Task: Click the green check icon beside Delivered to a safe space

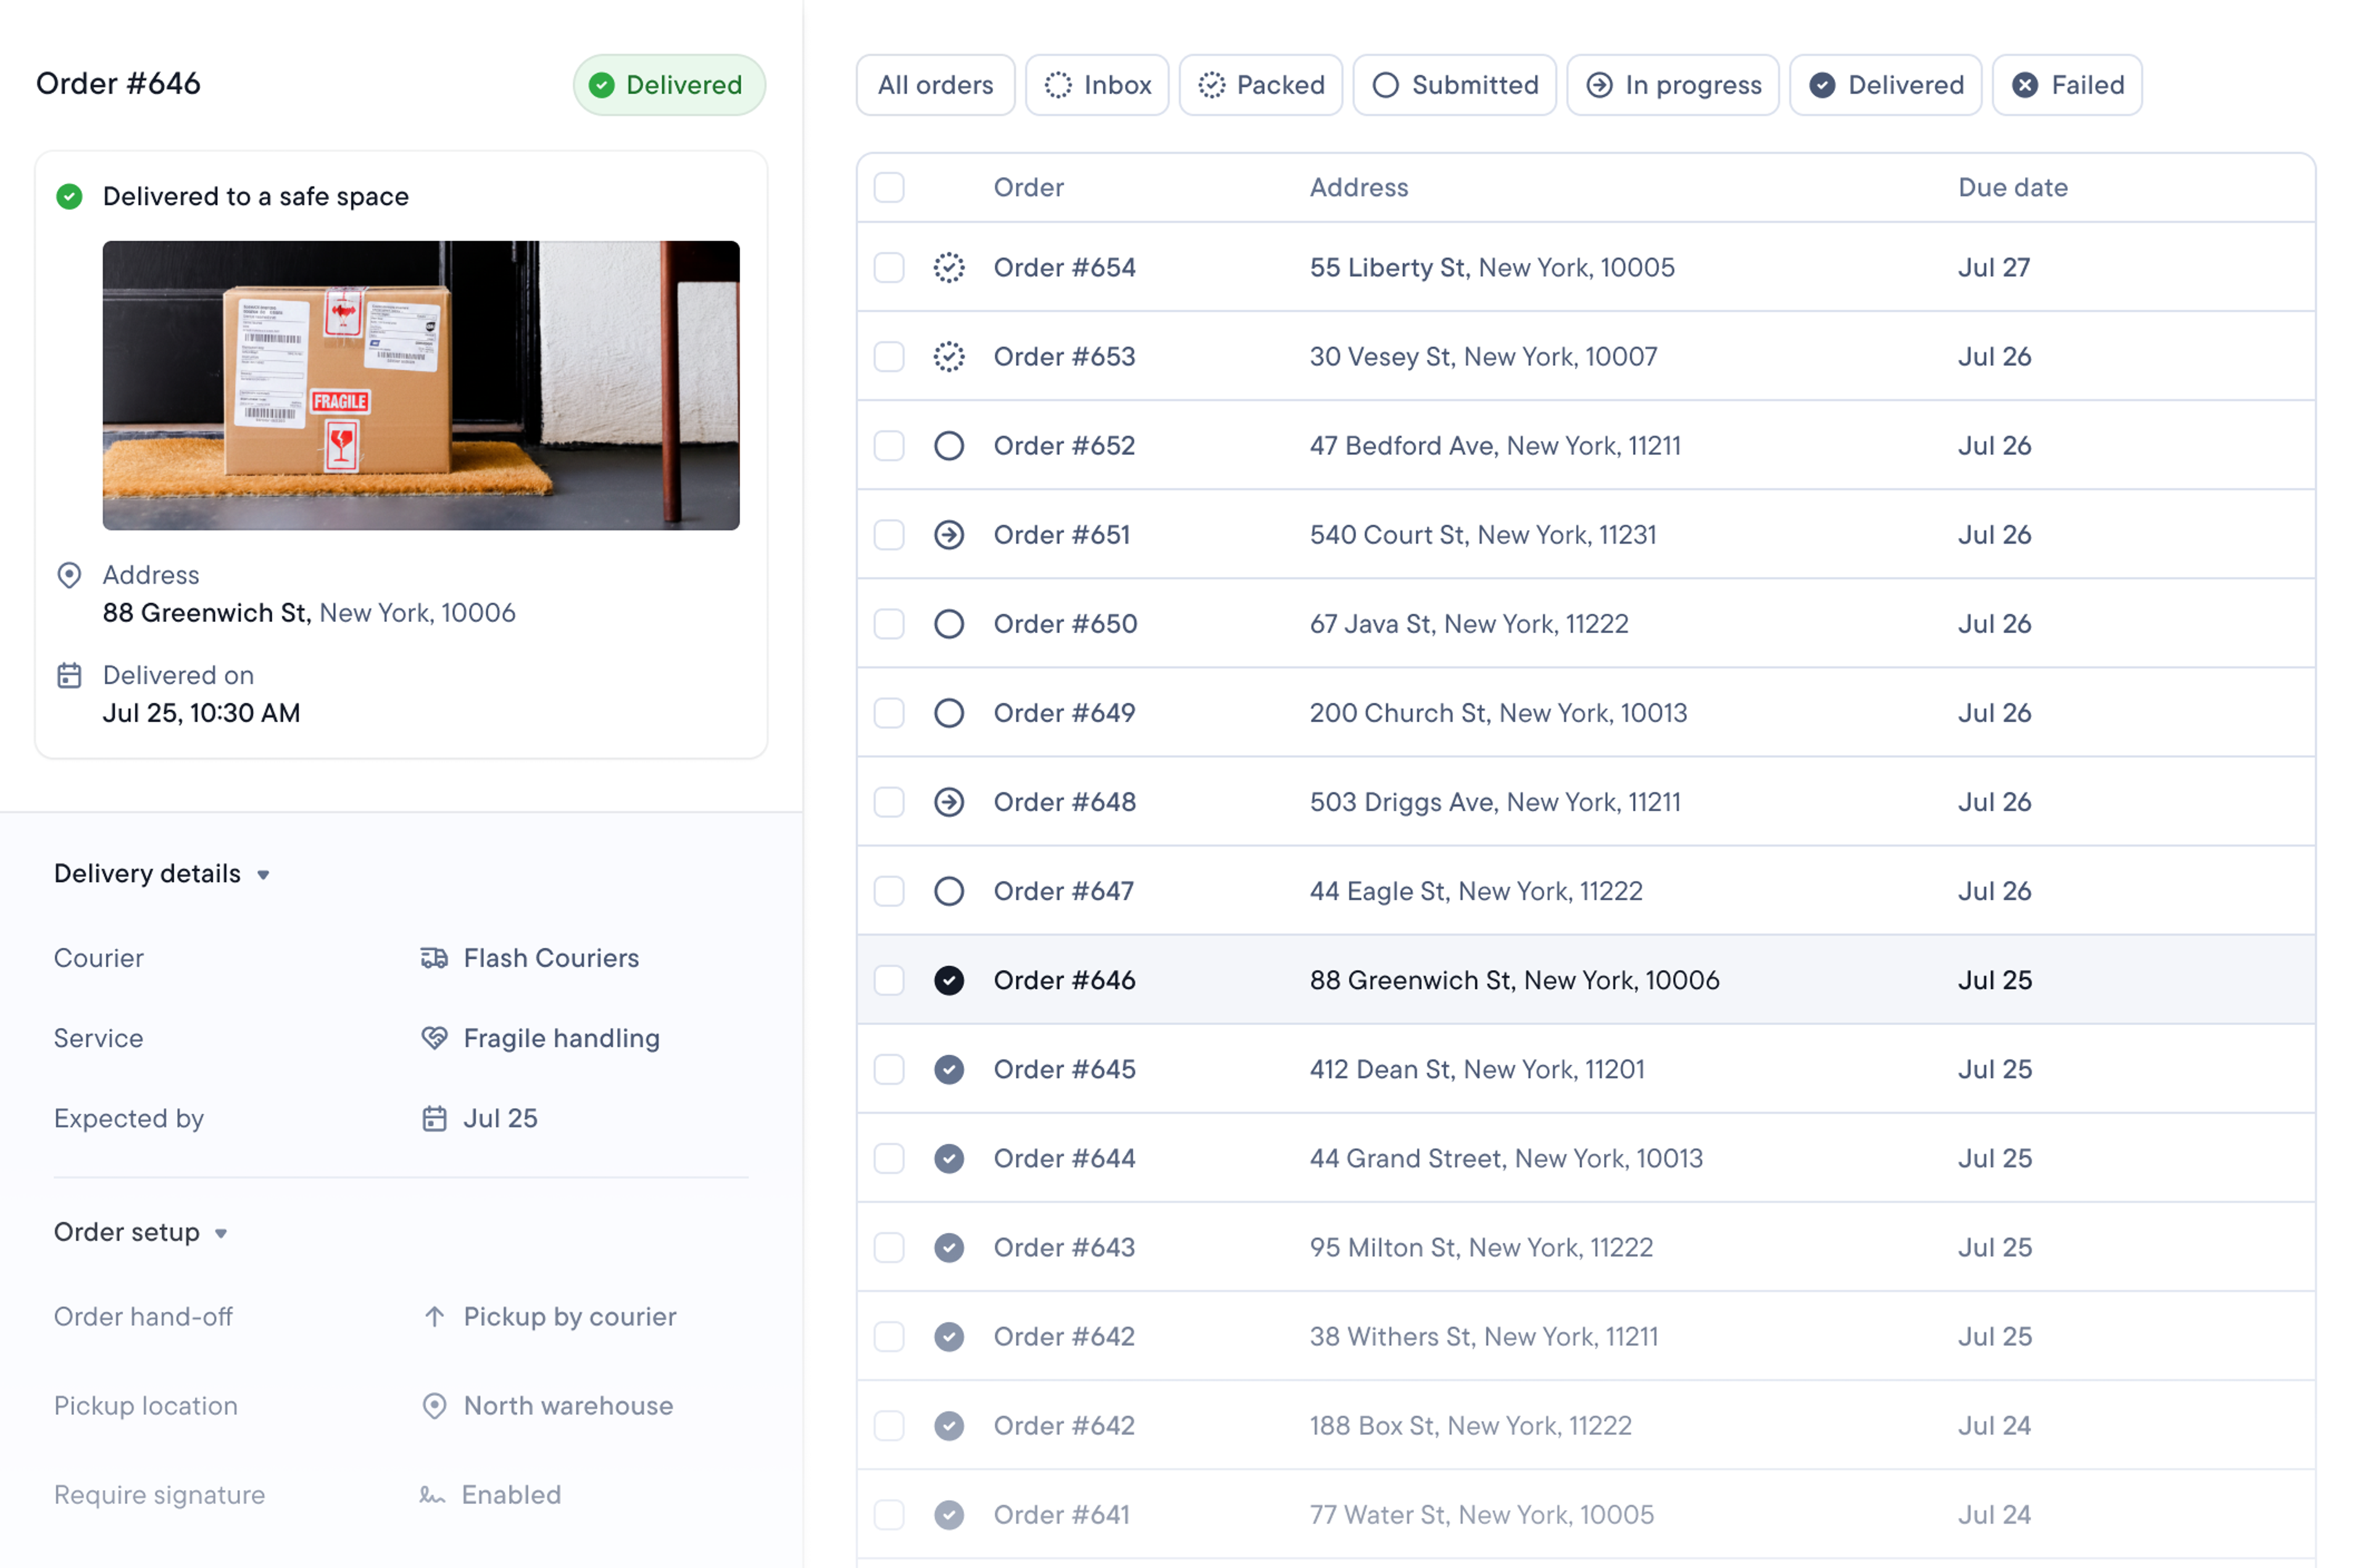Action: 69,196
